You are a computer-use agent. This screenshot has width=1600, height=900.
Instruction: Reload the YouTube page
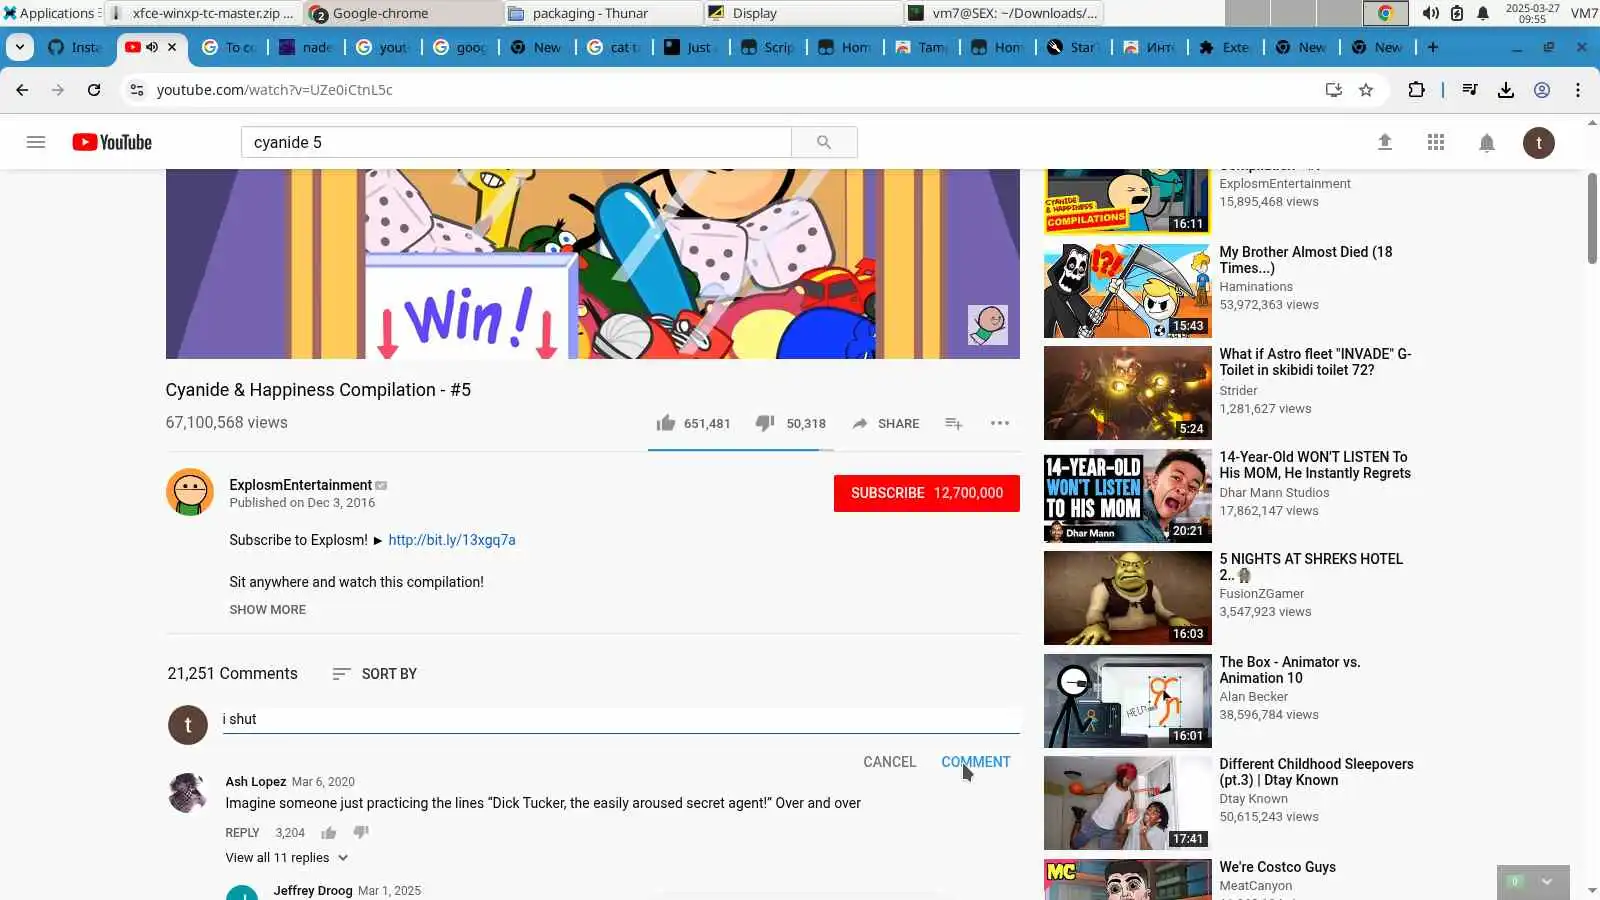pos(94,90)
